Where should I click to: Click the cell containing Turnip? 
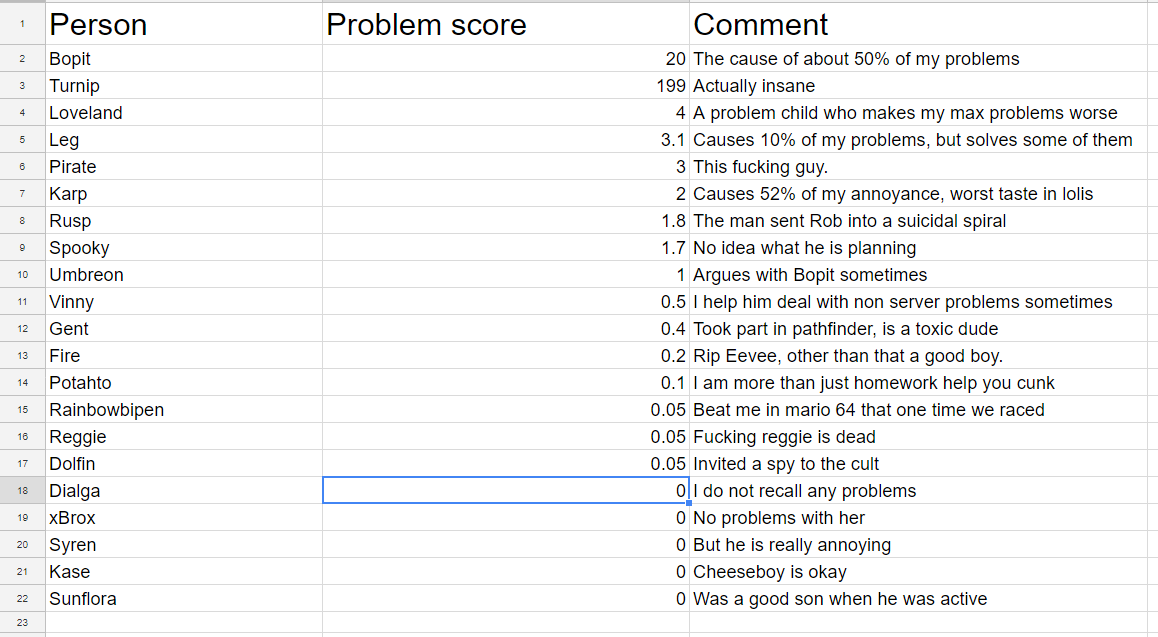[x=184, y=86]
